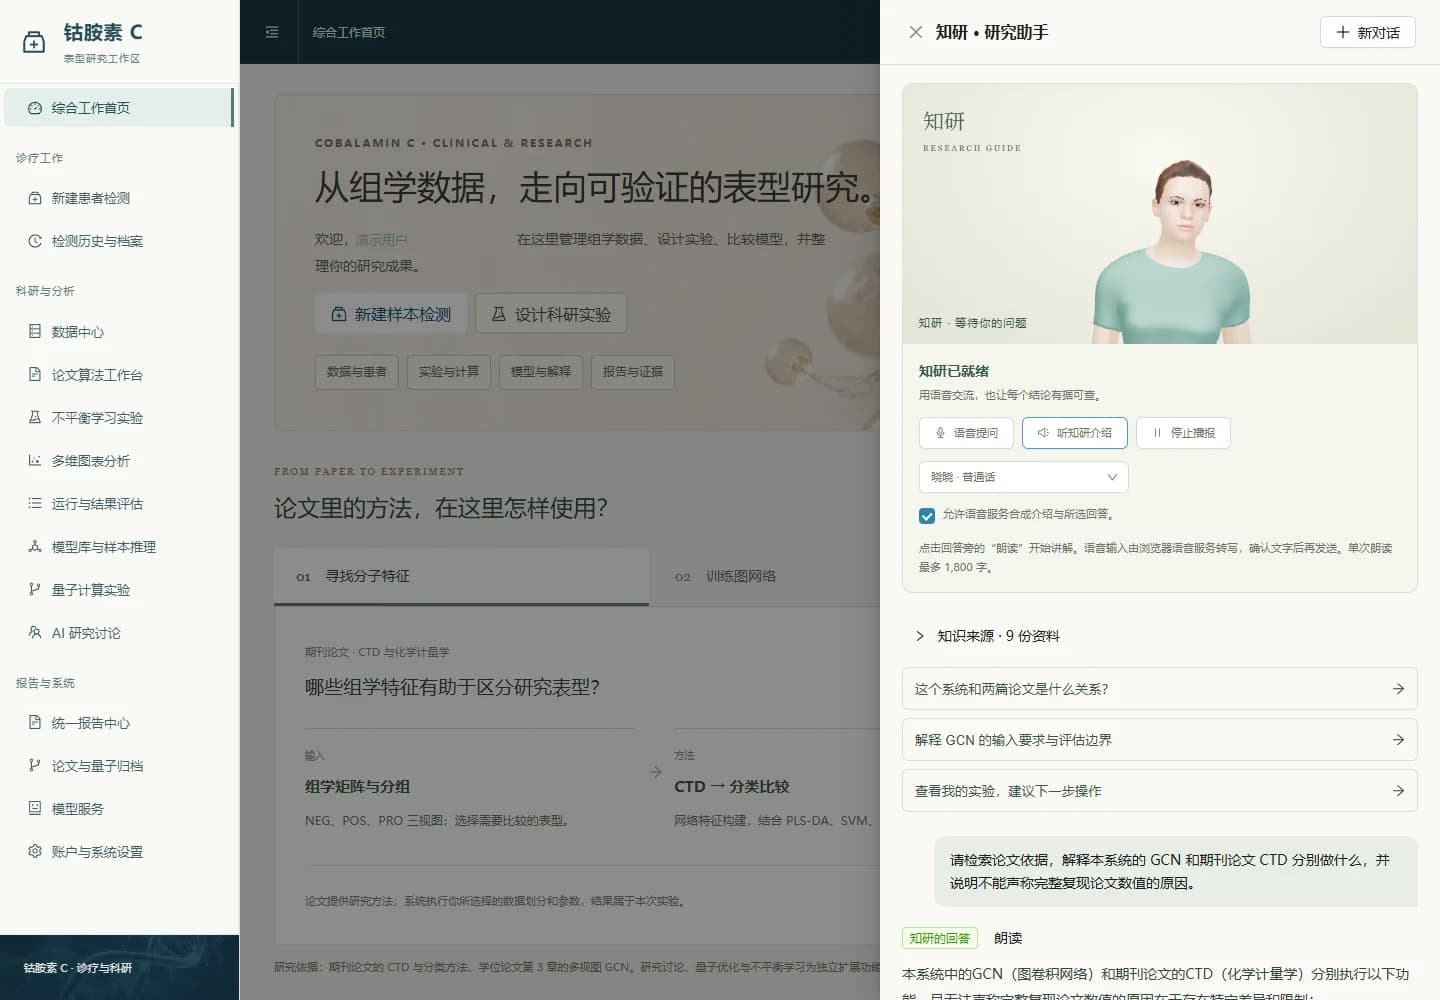Click the AI 研究讨论 people icon
This screenshot has height=1000, width=1440.
35,632
